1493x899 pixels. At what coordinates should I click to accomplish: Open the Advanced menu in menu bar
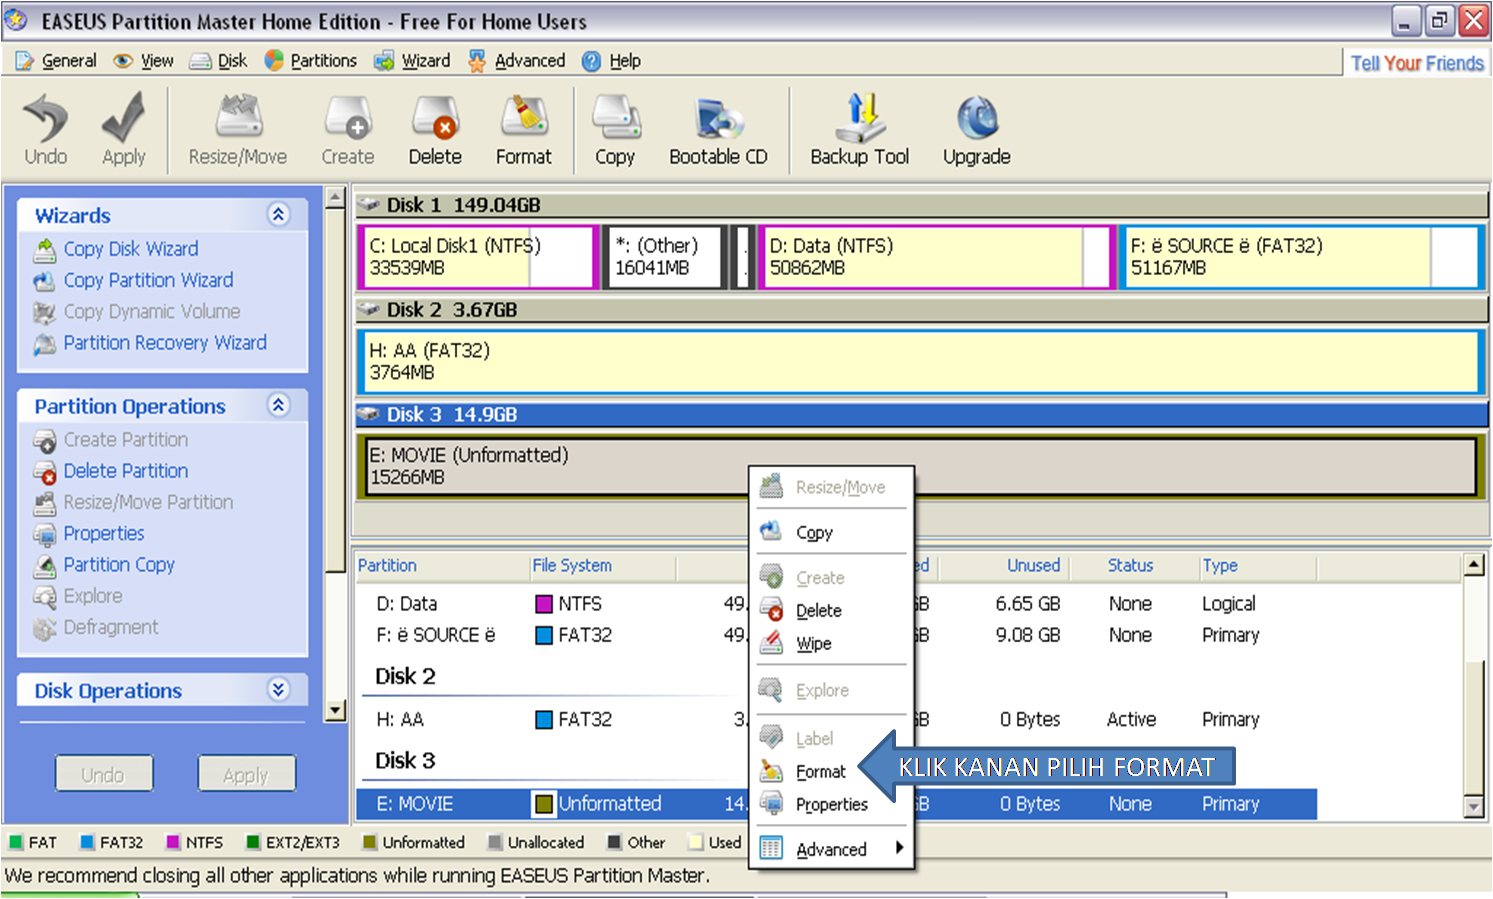(517, 61)
